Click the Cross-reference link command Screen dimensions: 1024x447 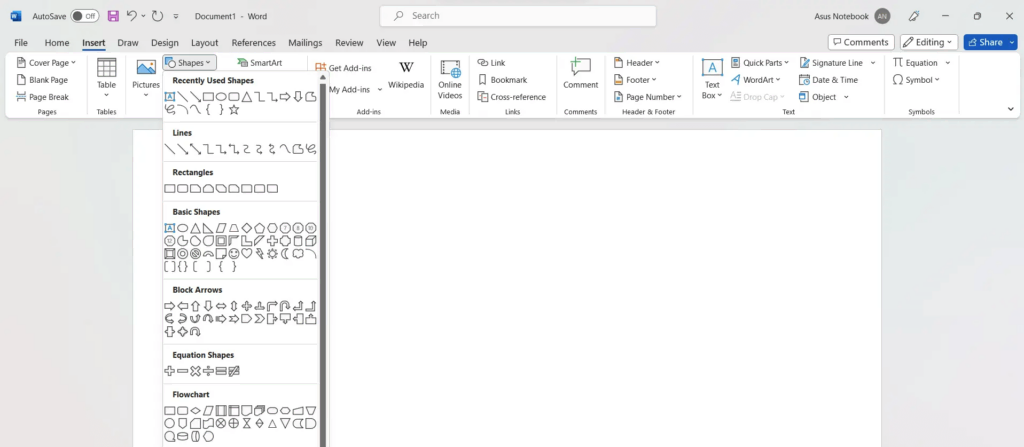[512, 97]
